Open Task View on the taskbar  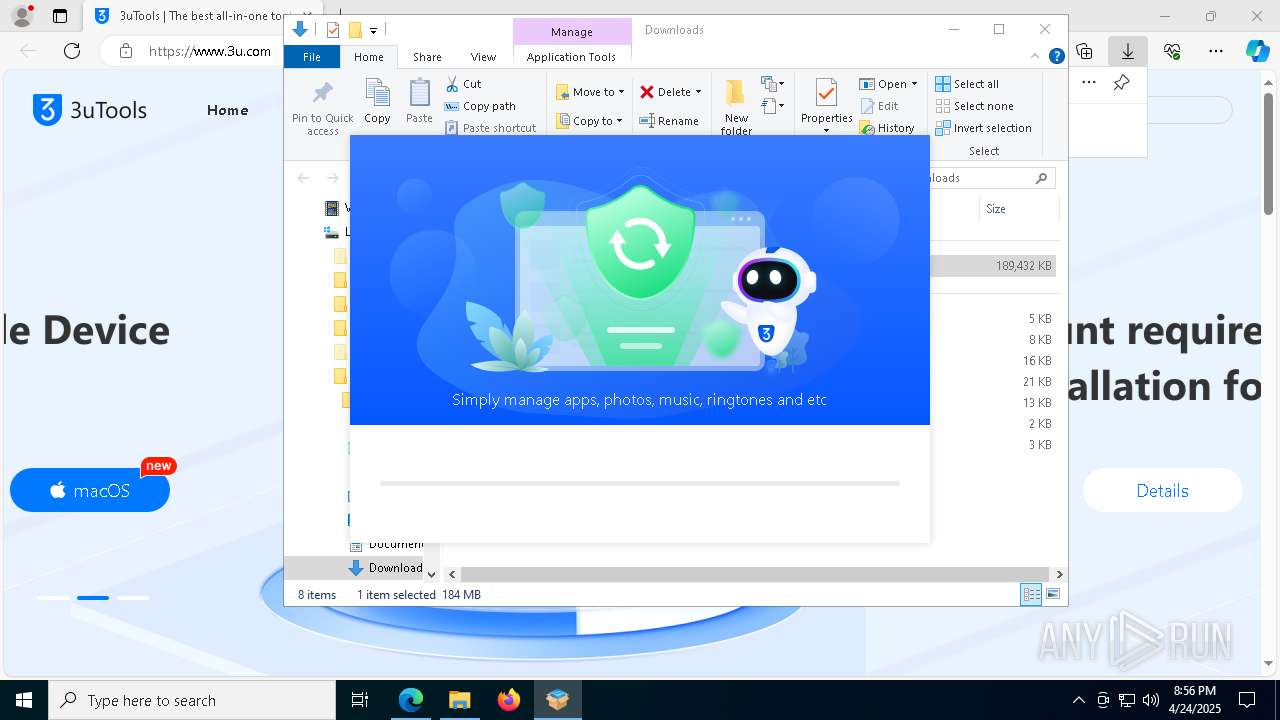(x=361, y=700)
